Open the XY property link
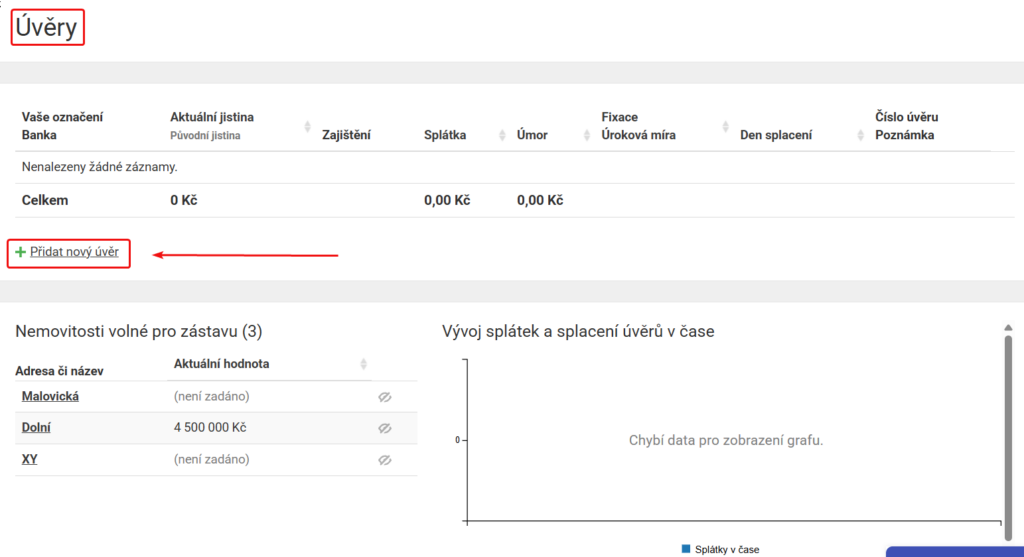 [x=30, y=460]
